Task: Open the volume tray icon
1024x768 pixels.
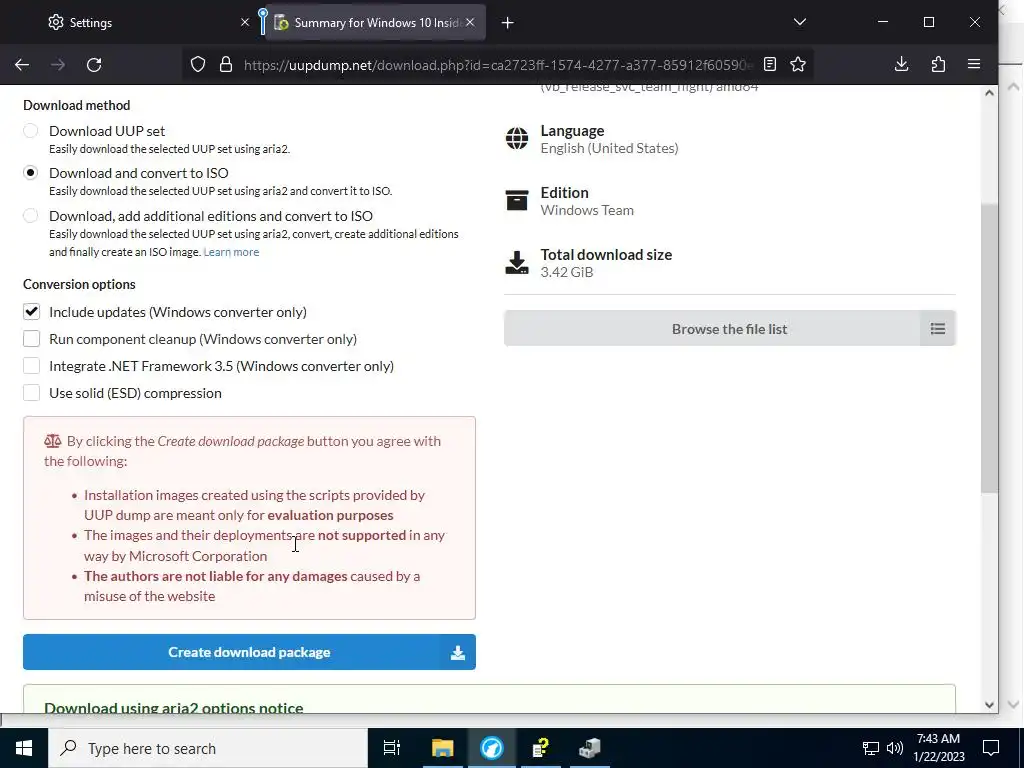Action: click(x=895, y=748)
